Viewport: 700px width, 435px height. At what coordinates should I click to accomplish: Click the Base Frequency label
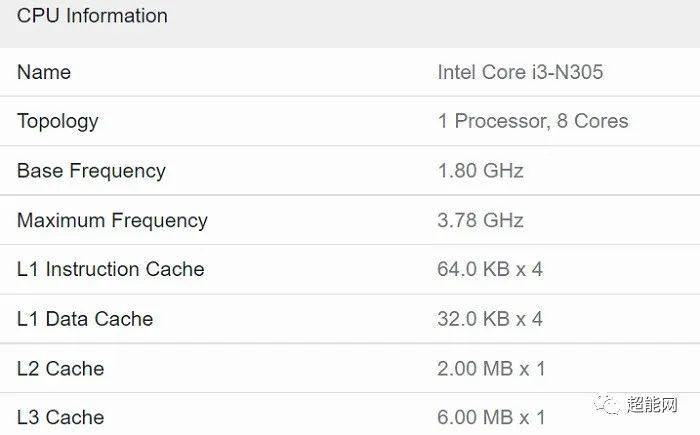click(x=91, y=171)
